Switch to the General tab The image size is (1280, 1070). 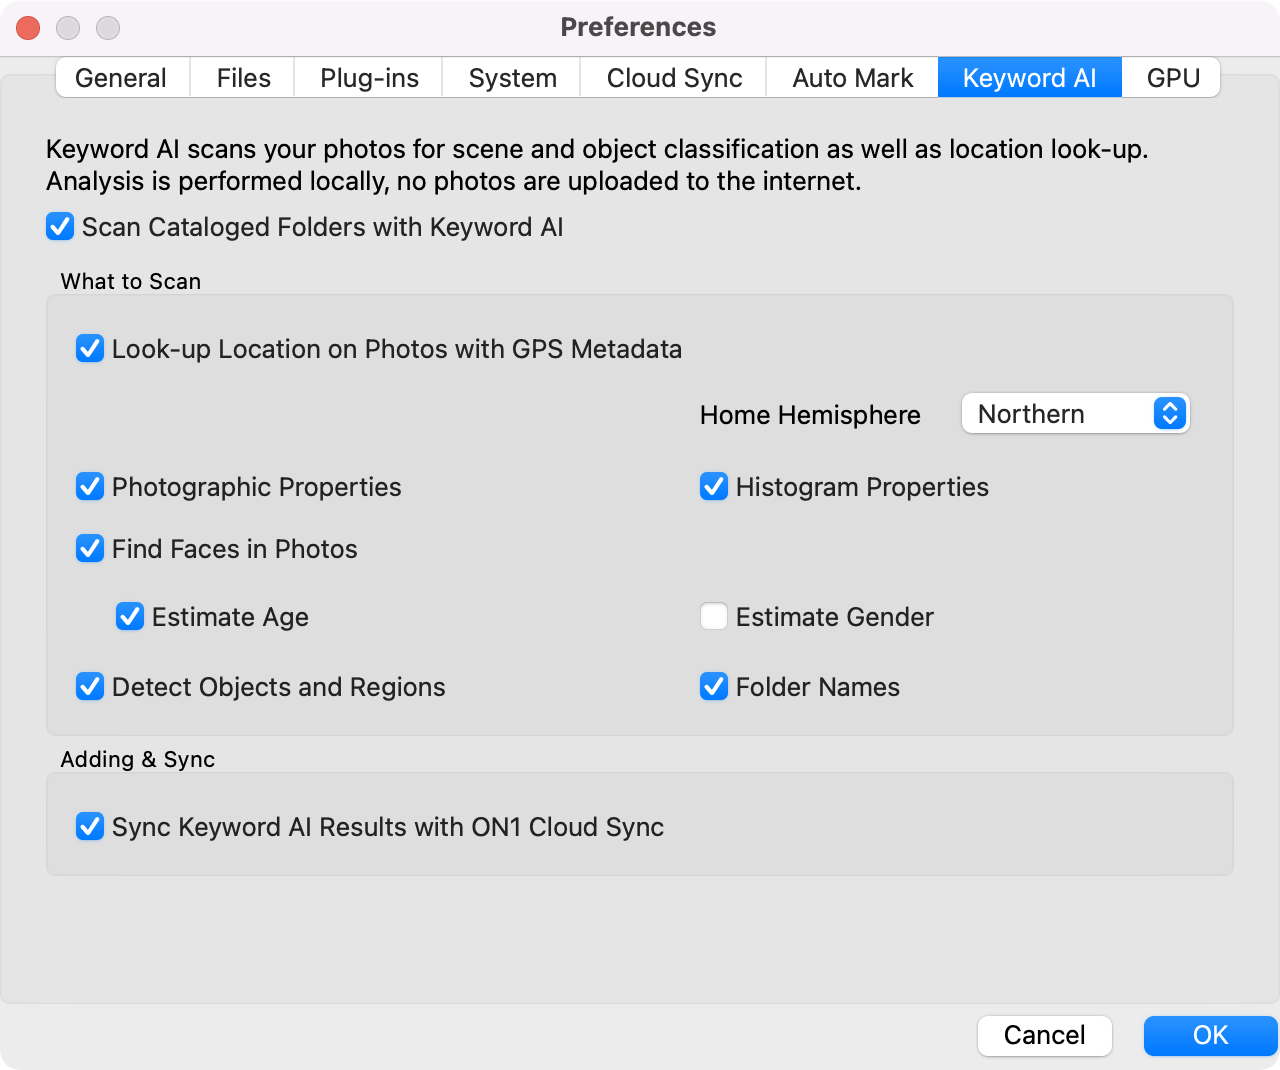(121, 77)
